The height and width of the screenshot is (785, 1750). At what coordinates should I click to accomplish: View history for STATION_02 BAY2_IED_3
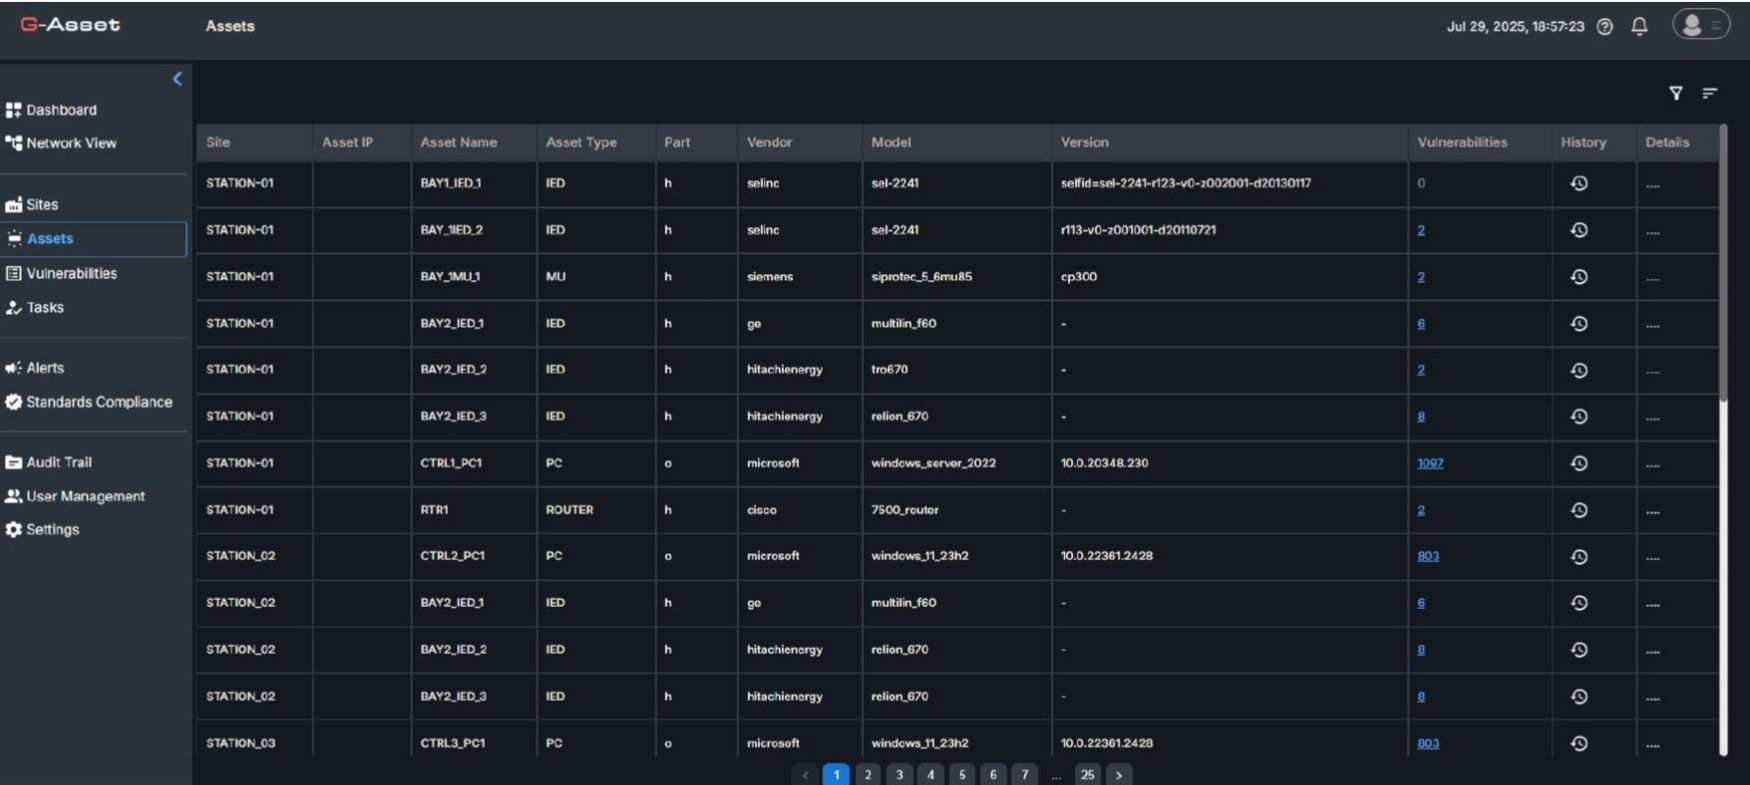click(x=1579, y=697)
